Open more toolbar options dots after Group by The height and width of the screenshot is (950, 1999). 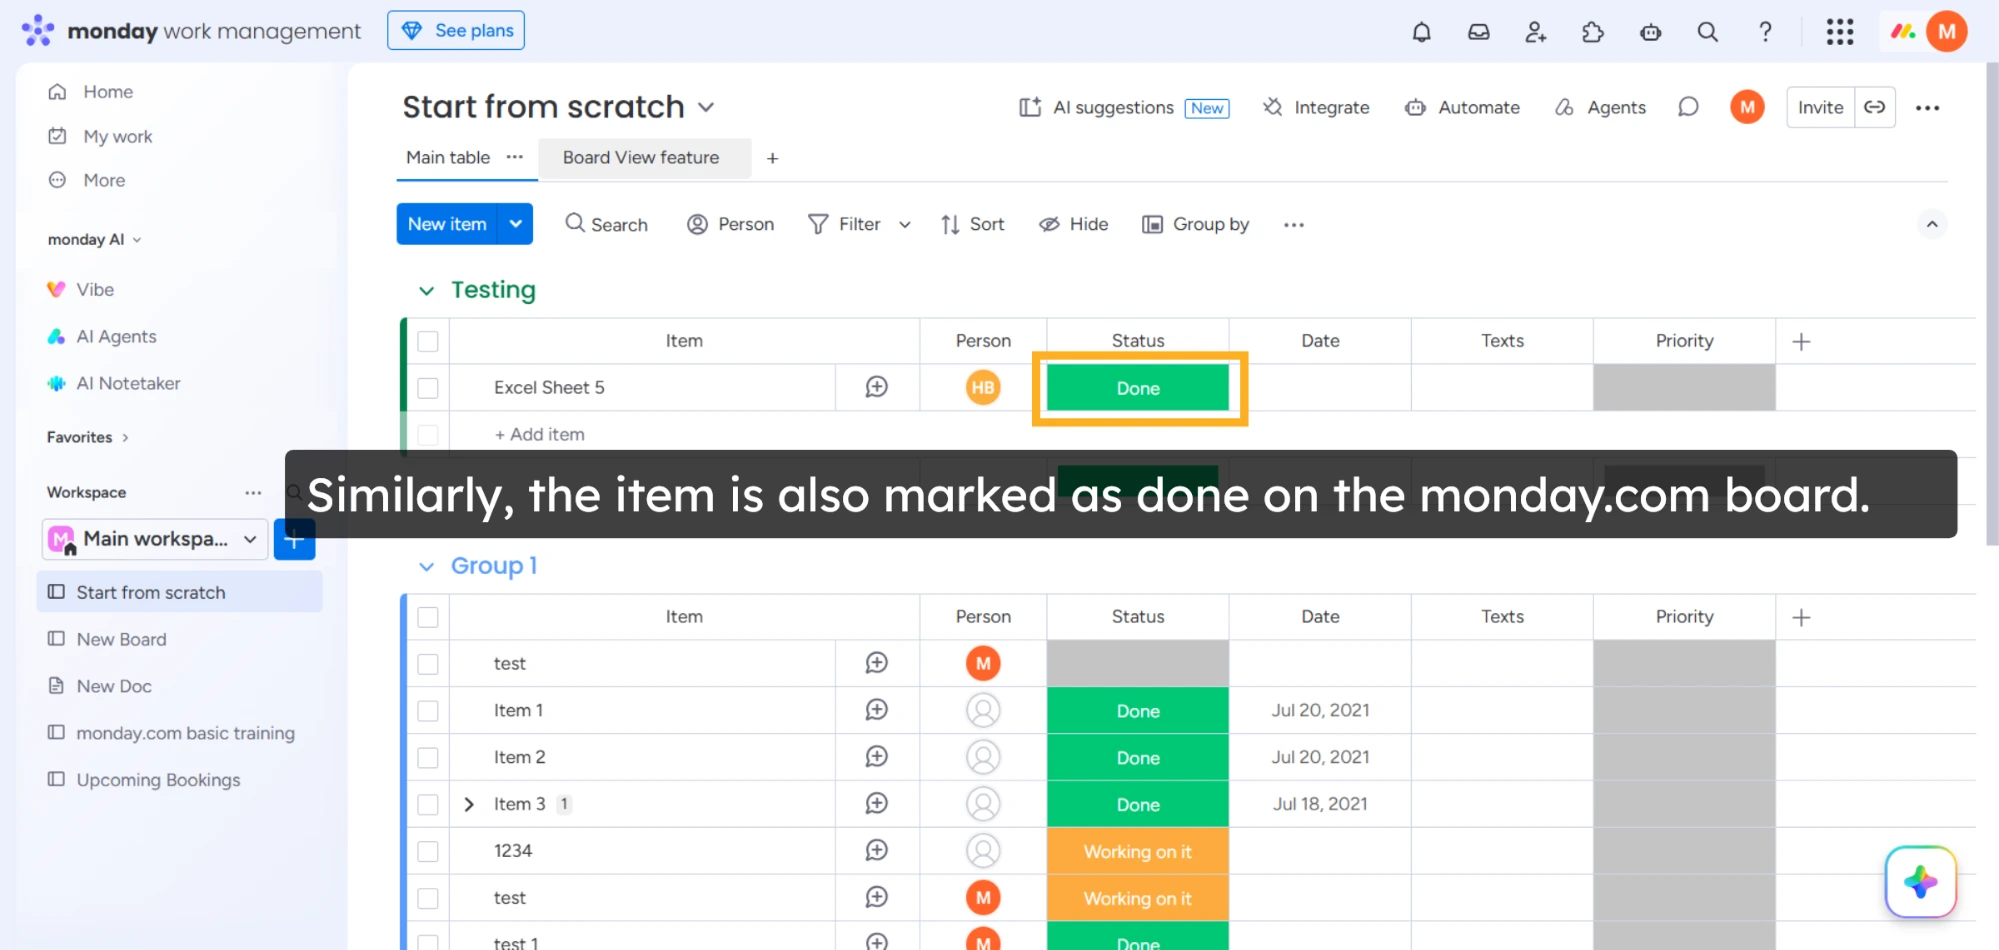tap(1294, 225)
